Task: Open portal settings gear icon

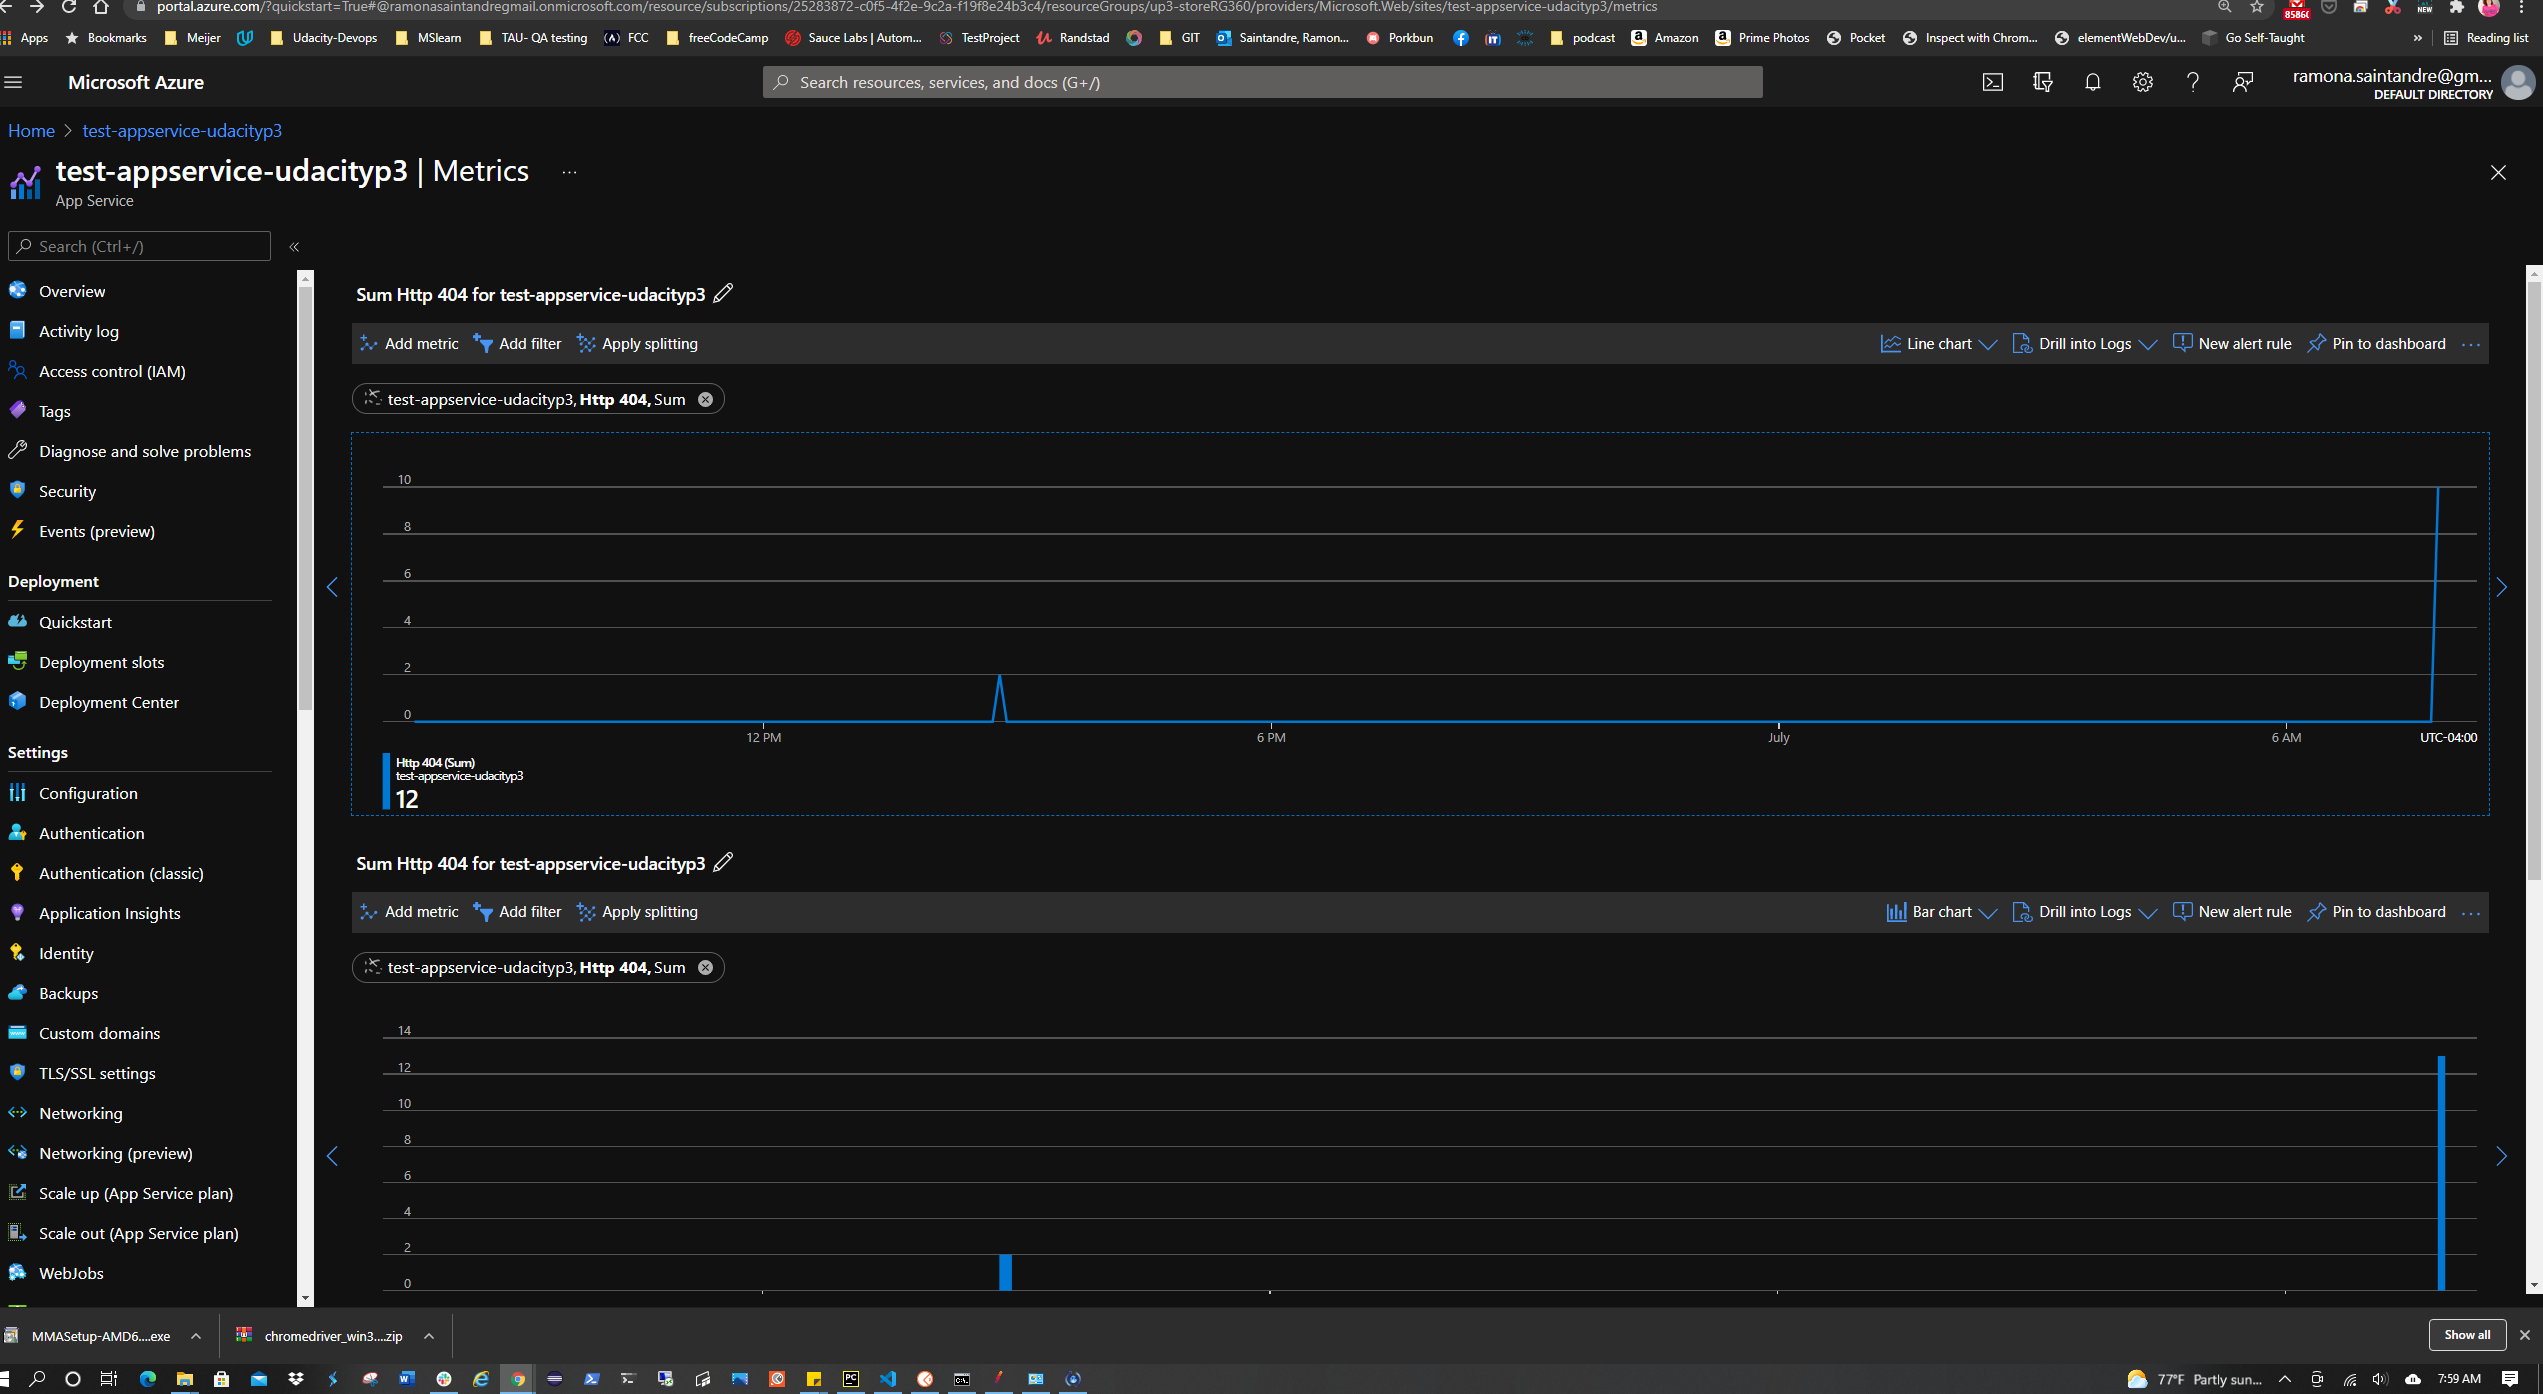Action: pos(2142,83)
